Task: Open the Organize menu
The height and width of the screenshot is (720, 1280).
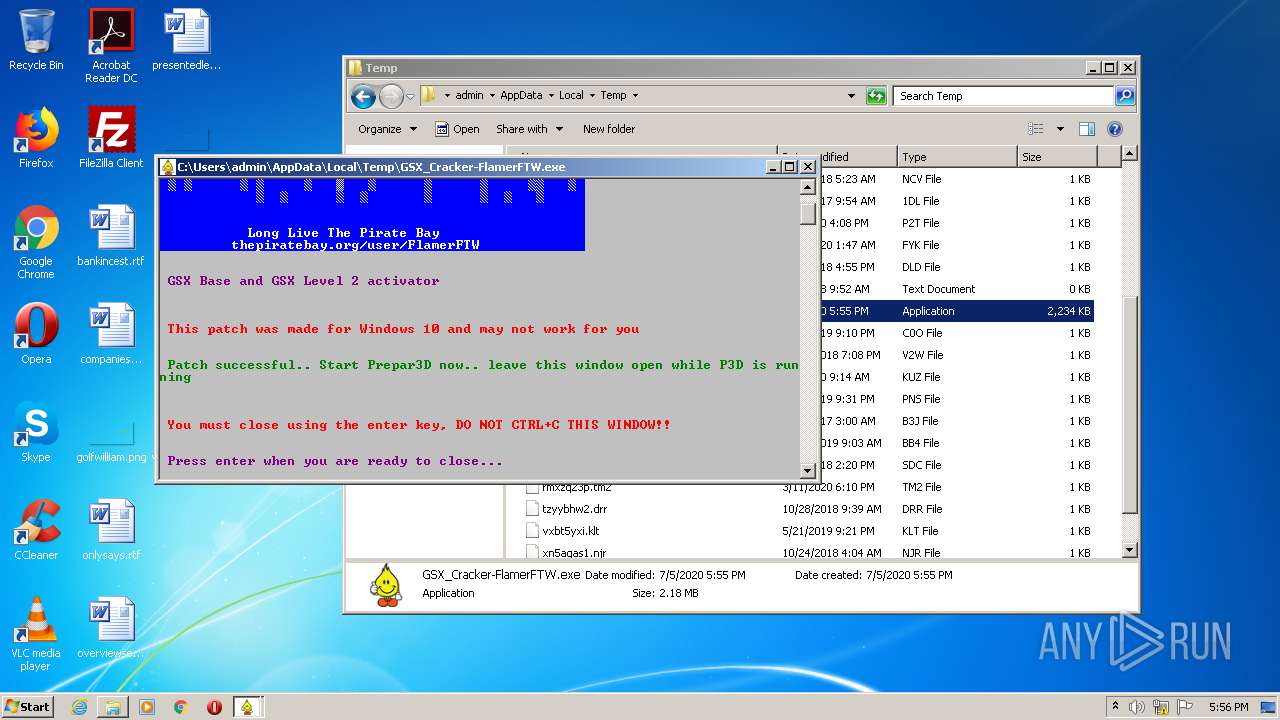Action: (386, 129)
